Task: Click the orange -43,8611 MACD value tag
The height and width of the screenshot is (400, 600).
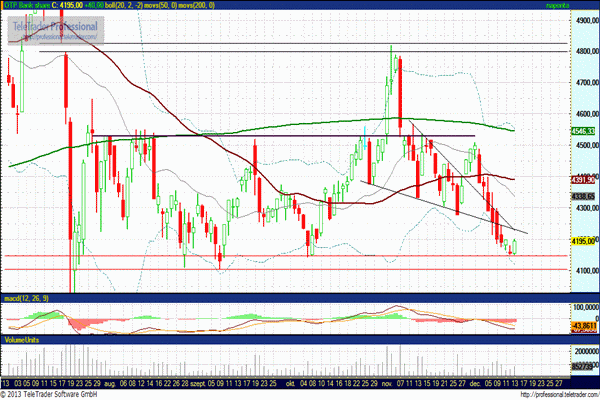Action: [584, 326]
